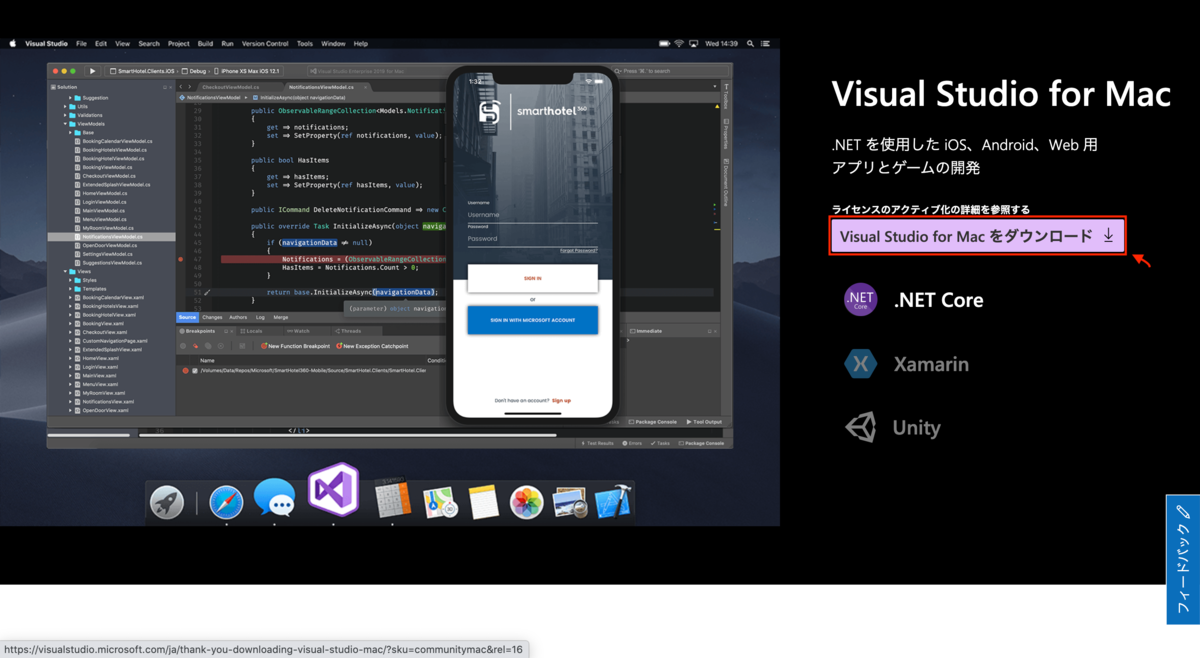Open the Project menu in menu bar
This screenshot has width=1200, height=658.
pyautogui.click(x=179, y=44)
